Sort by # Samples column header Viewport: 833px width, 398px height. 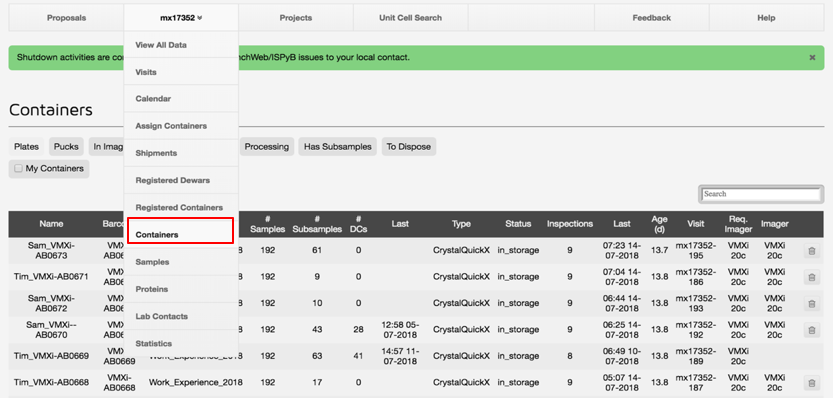point(268,224)
